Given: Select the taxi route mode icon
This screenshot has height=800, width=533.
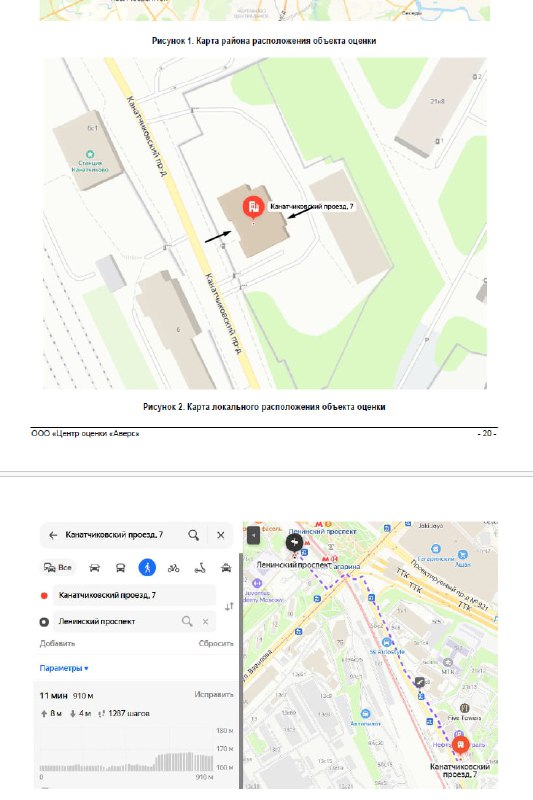Looking at the screenshot, I should (x=226, y=568).
